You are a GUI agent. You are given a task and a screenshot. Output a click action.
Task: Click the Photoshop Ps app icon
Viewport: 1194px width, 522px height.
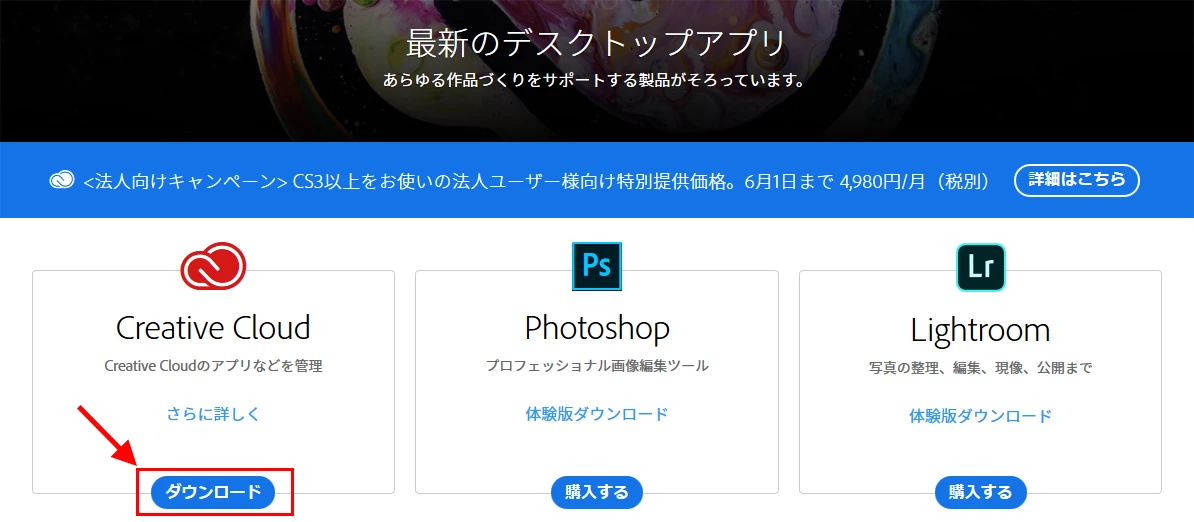pyautogui.click(x=597, y=266)
